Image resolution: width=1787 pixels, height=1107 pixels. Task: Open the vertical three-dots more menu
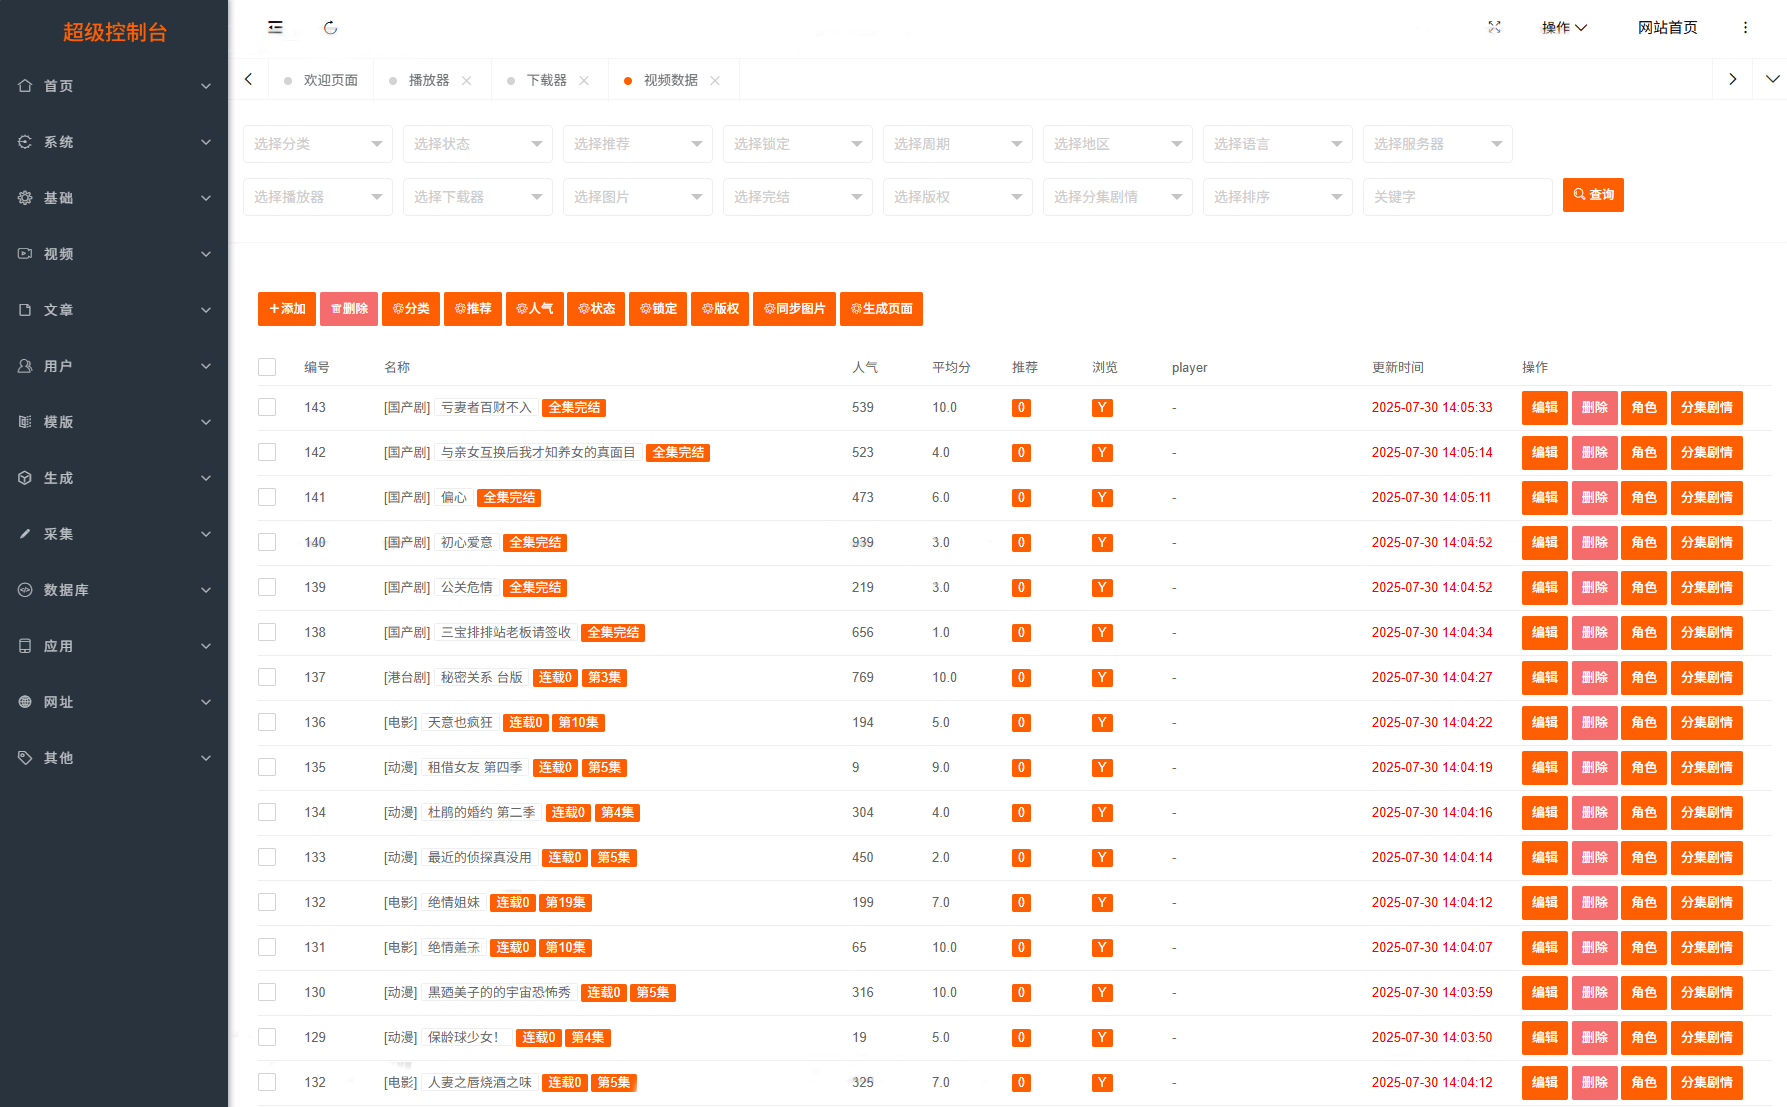(x=1745, y=28)
